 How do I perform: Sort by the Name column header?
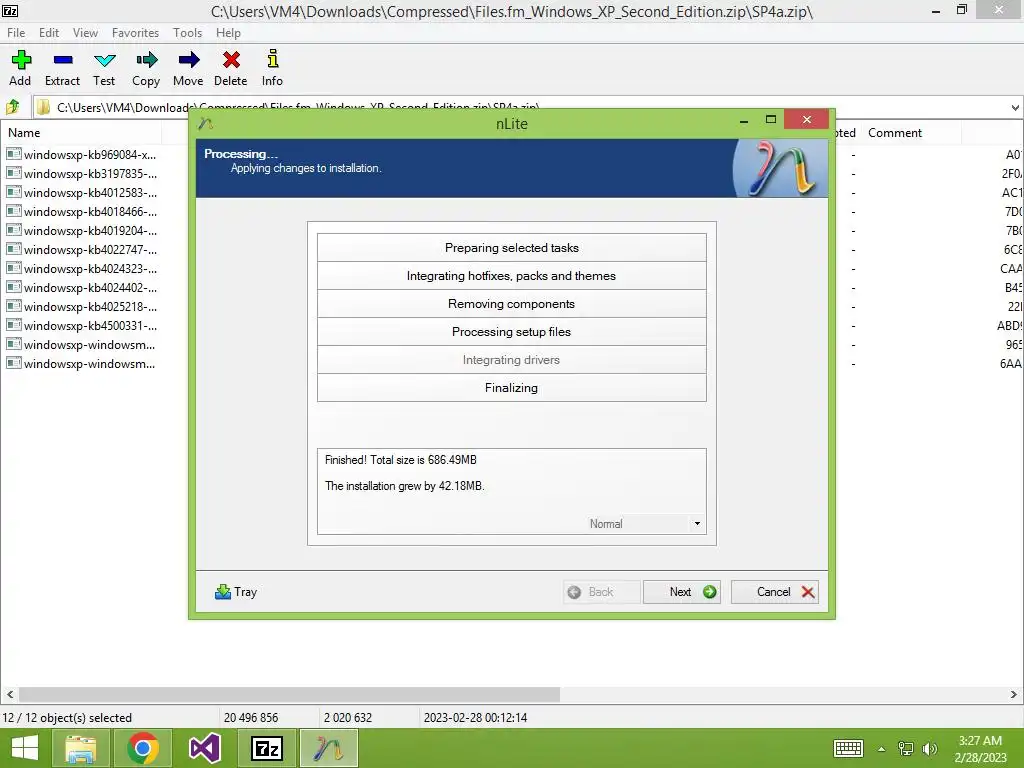click(x=24, y=133)
